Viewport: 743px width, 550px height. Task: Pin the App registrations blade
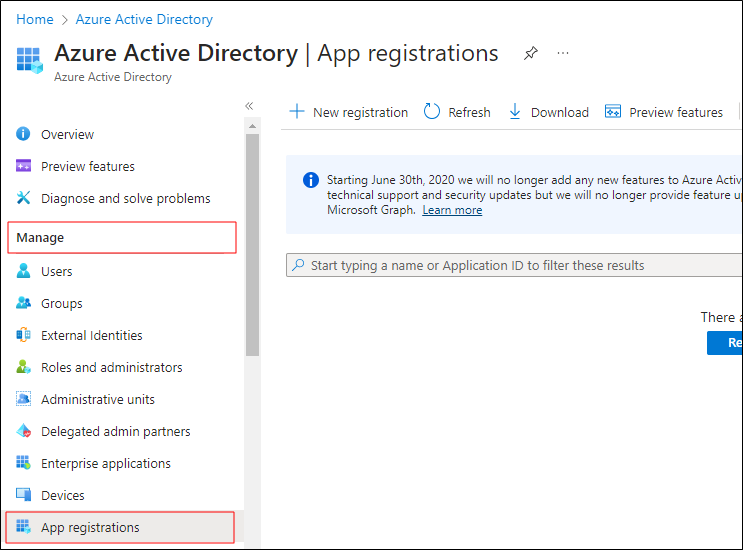pyautogui.click(x=531, y=54)
